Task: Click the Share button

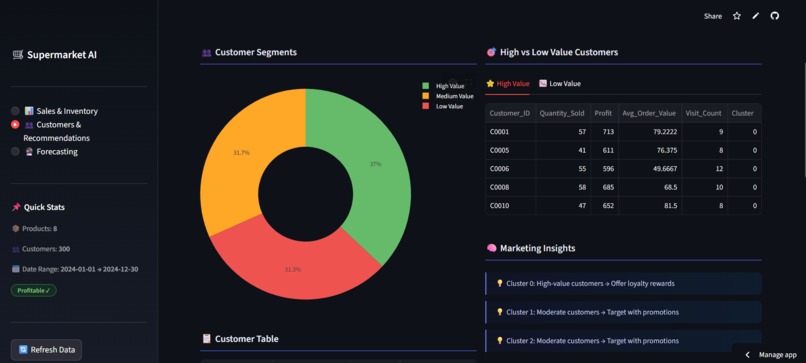Action: click(x=712, y=16)
